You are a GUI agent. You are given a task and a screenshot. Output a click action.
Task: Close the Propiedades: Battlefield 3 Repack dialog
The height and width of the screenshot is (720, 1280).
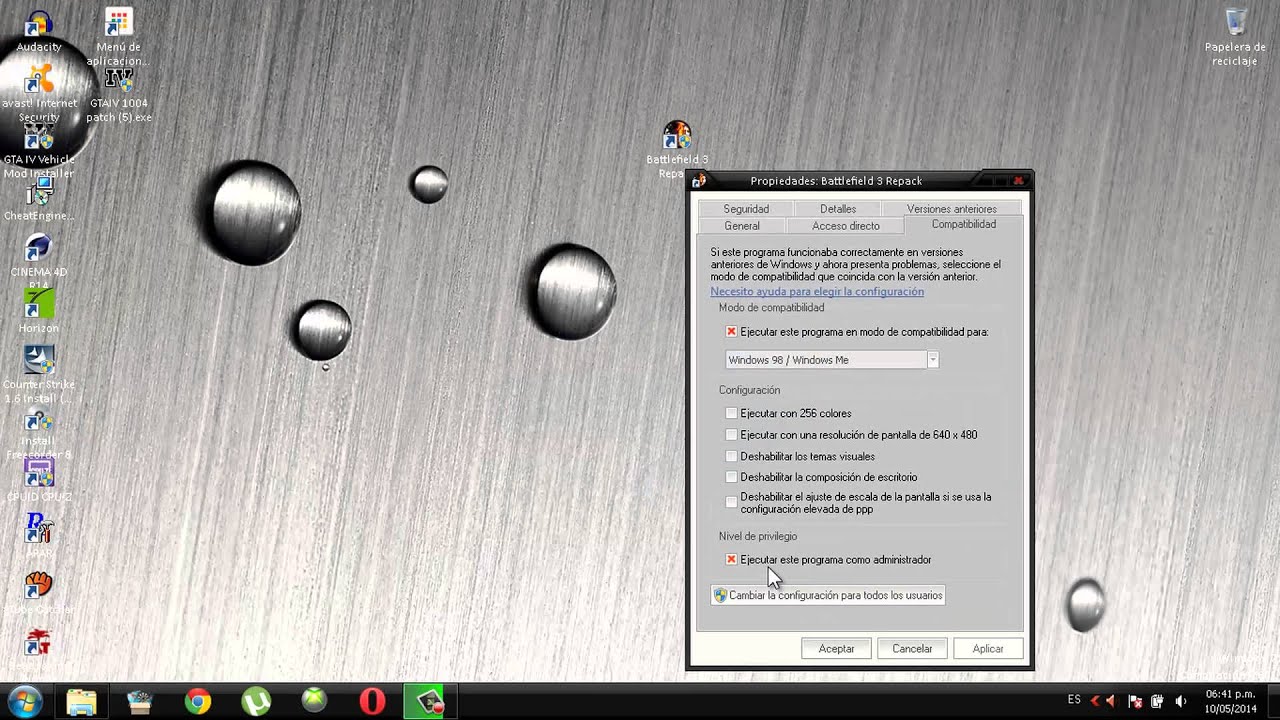click(1018, 181)
